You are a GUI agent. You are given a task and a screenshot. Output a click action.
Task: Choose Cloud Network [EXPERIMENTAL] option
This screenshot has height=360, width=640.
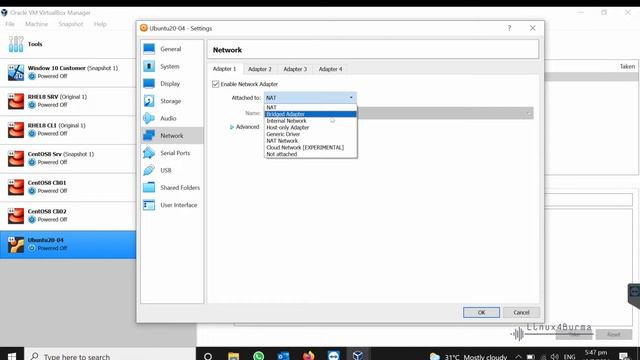point(311,147)
